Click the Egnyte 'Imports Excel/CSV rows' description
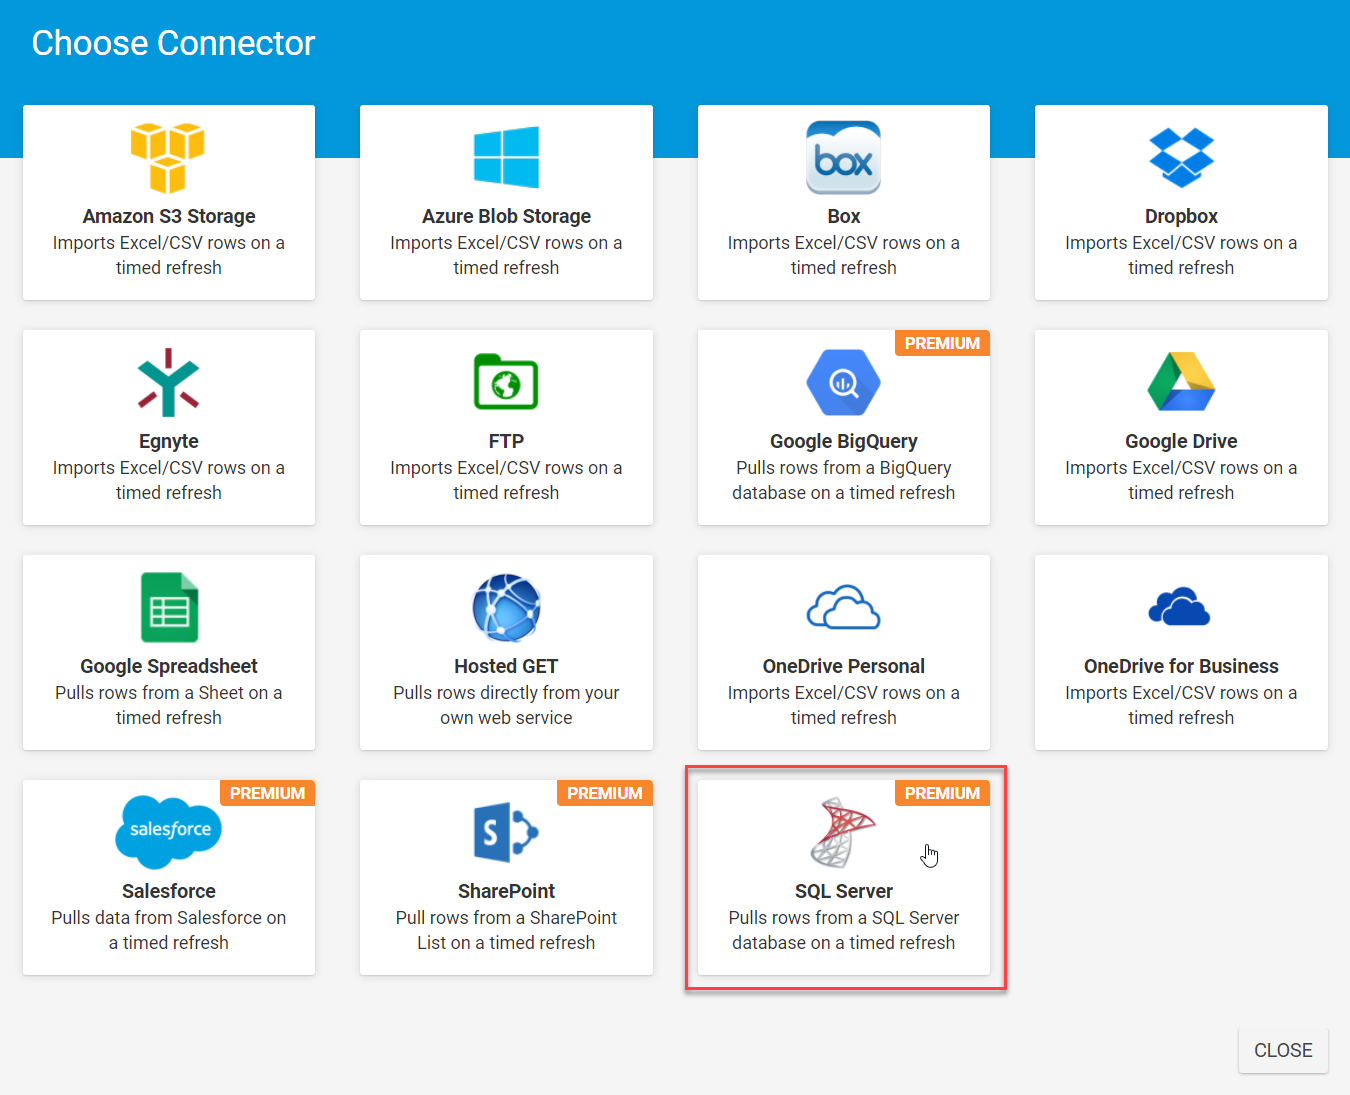 click(169, 480)
